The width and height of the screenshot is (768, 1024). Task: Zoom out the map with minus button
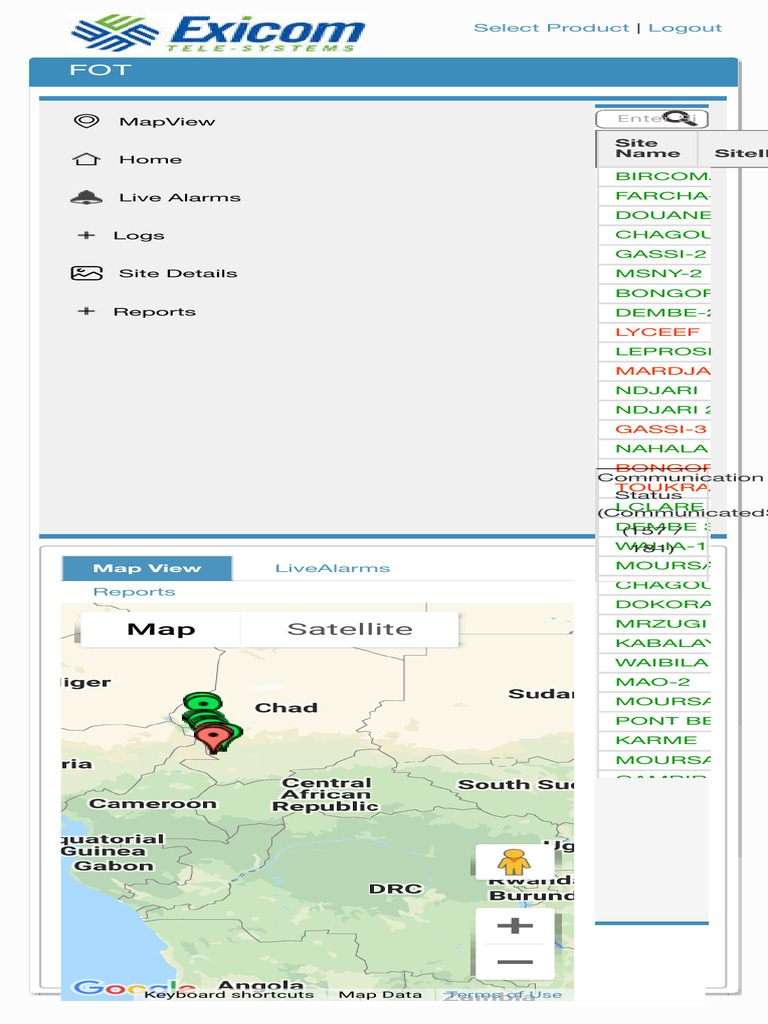click(x=515, y=961)
